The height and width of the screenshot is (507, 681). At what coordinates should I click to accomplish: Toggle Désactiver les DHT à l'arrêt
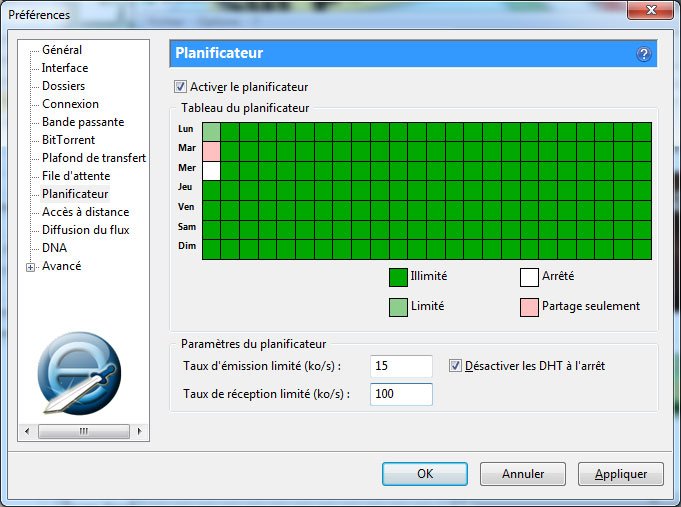click(455, 366)
